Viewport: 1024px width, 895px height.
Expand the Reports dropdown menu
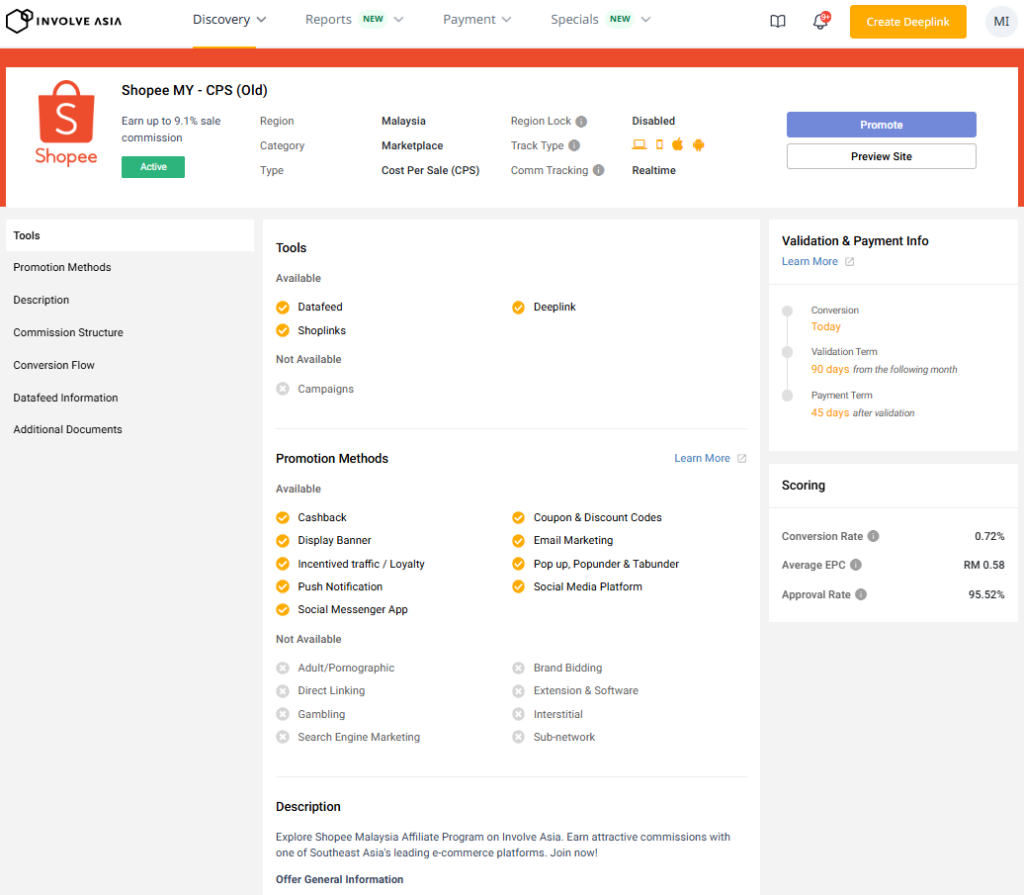[x=354, y=20]
